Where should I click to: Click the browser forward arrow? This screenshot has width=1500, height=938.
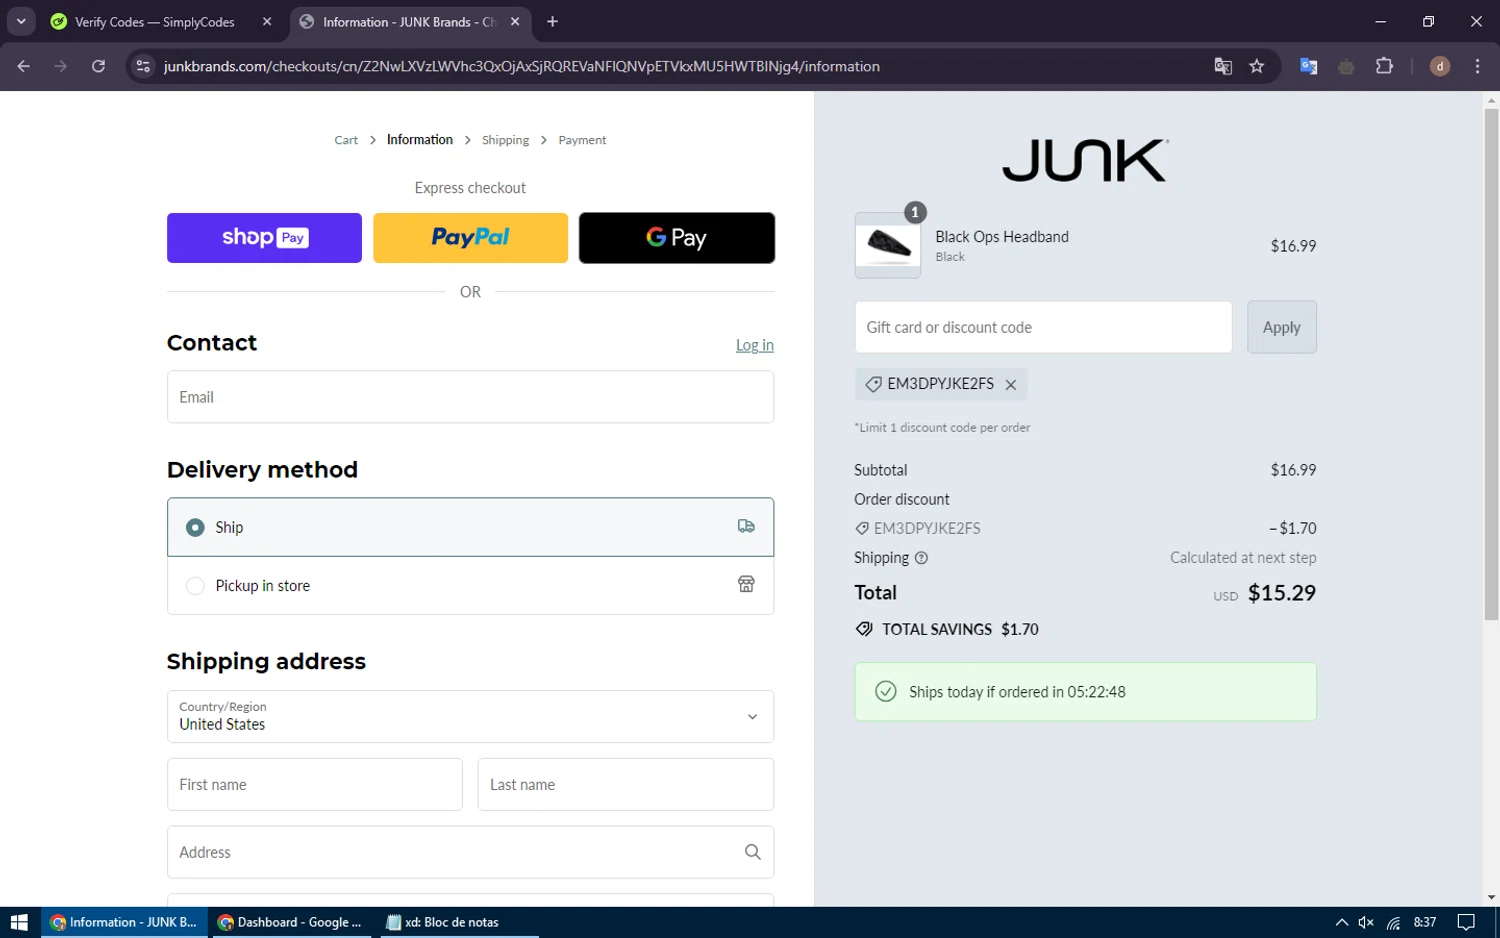[x=61, y=66]
